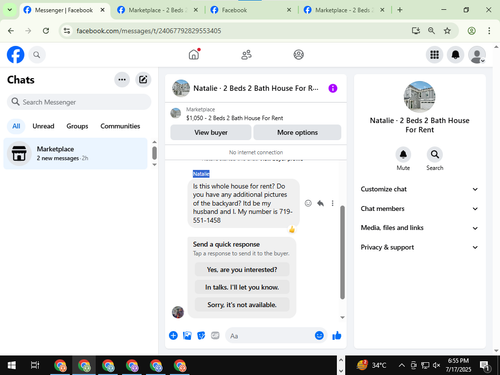500x375 pixels.
Task: Expand Chat members section
Action: click(419, 209)
